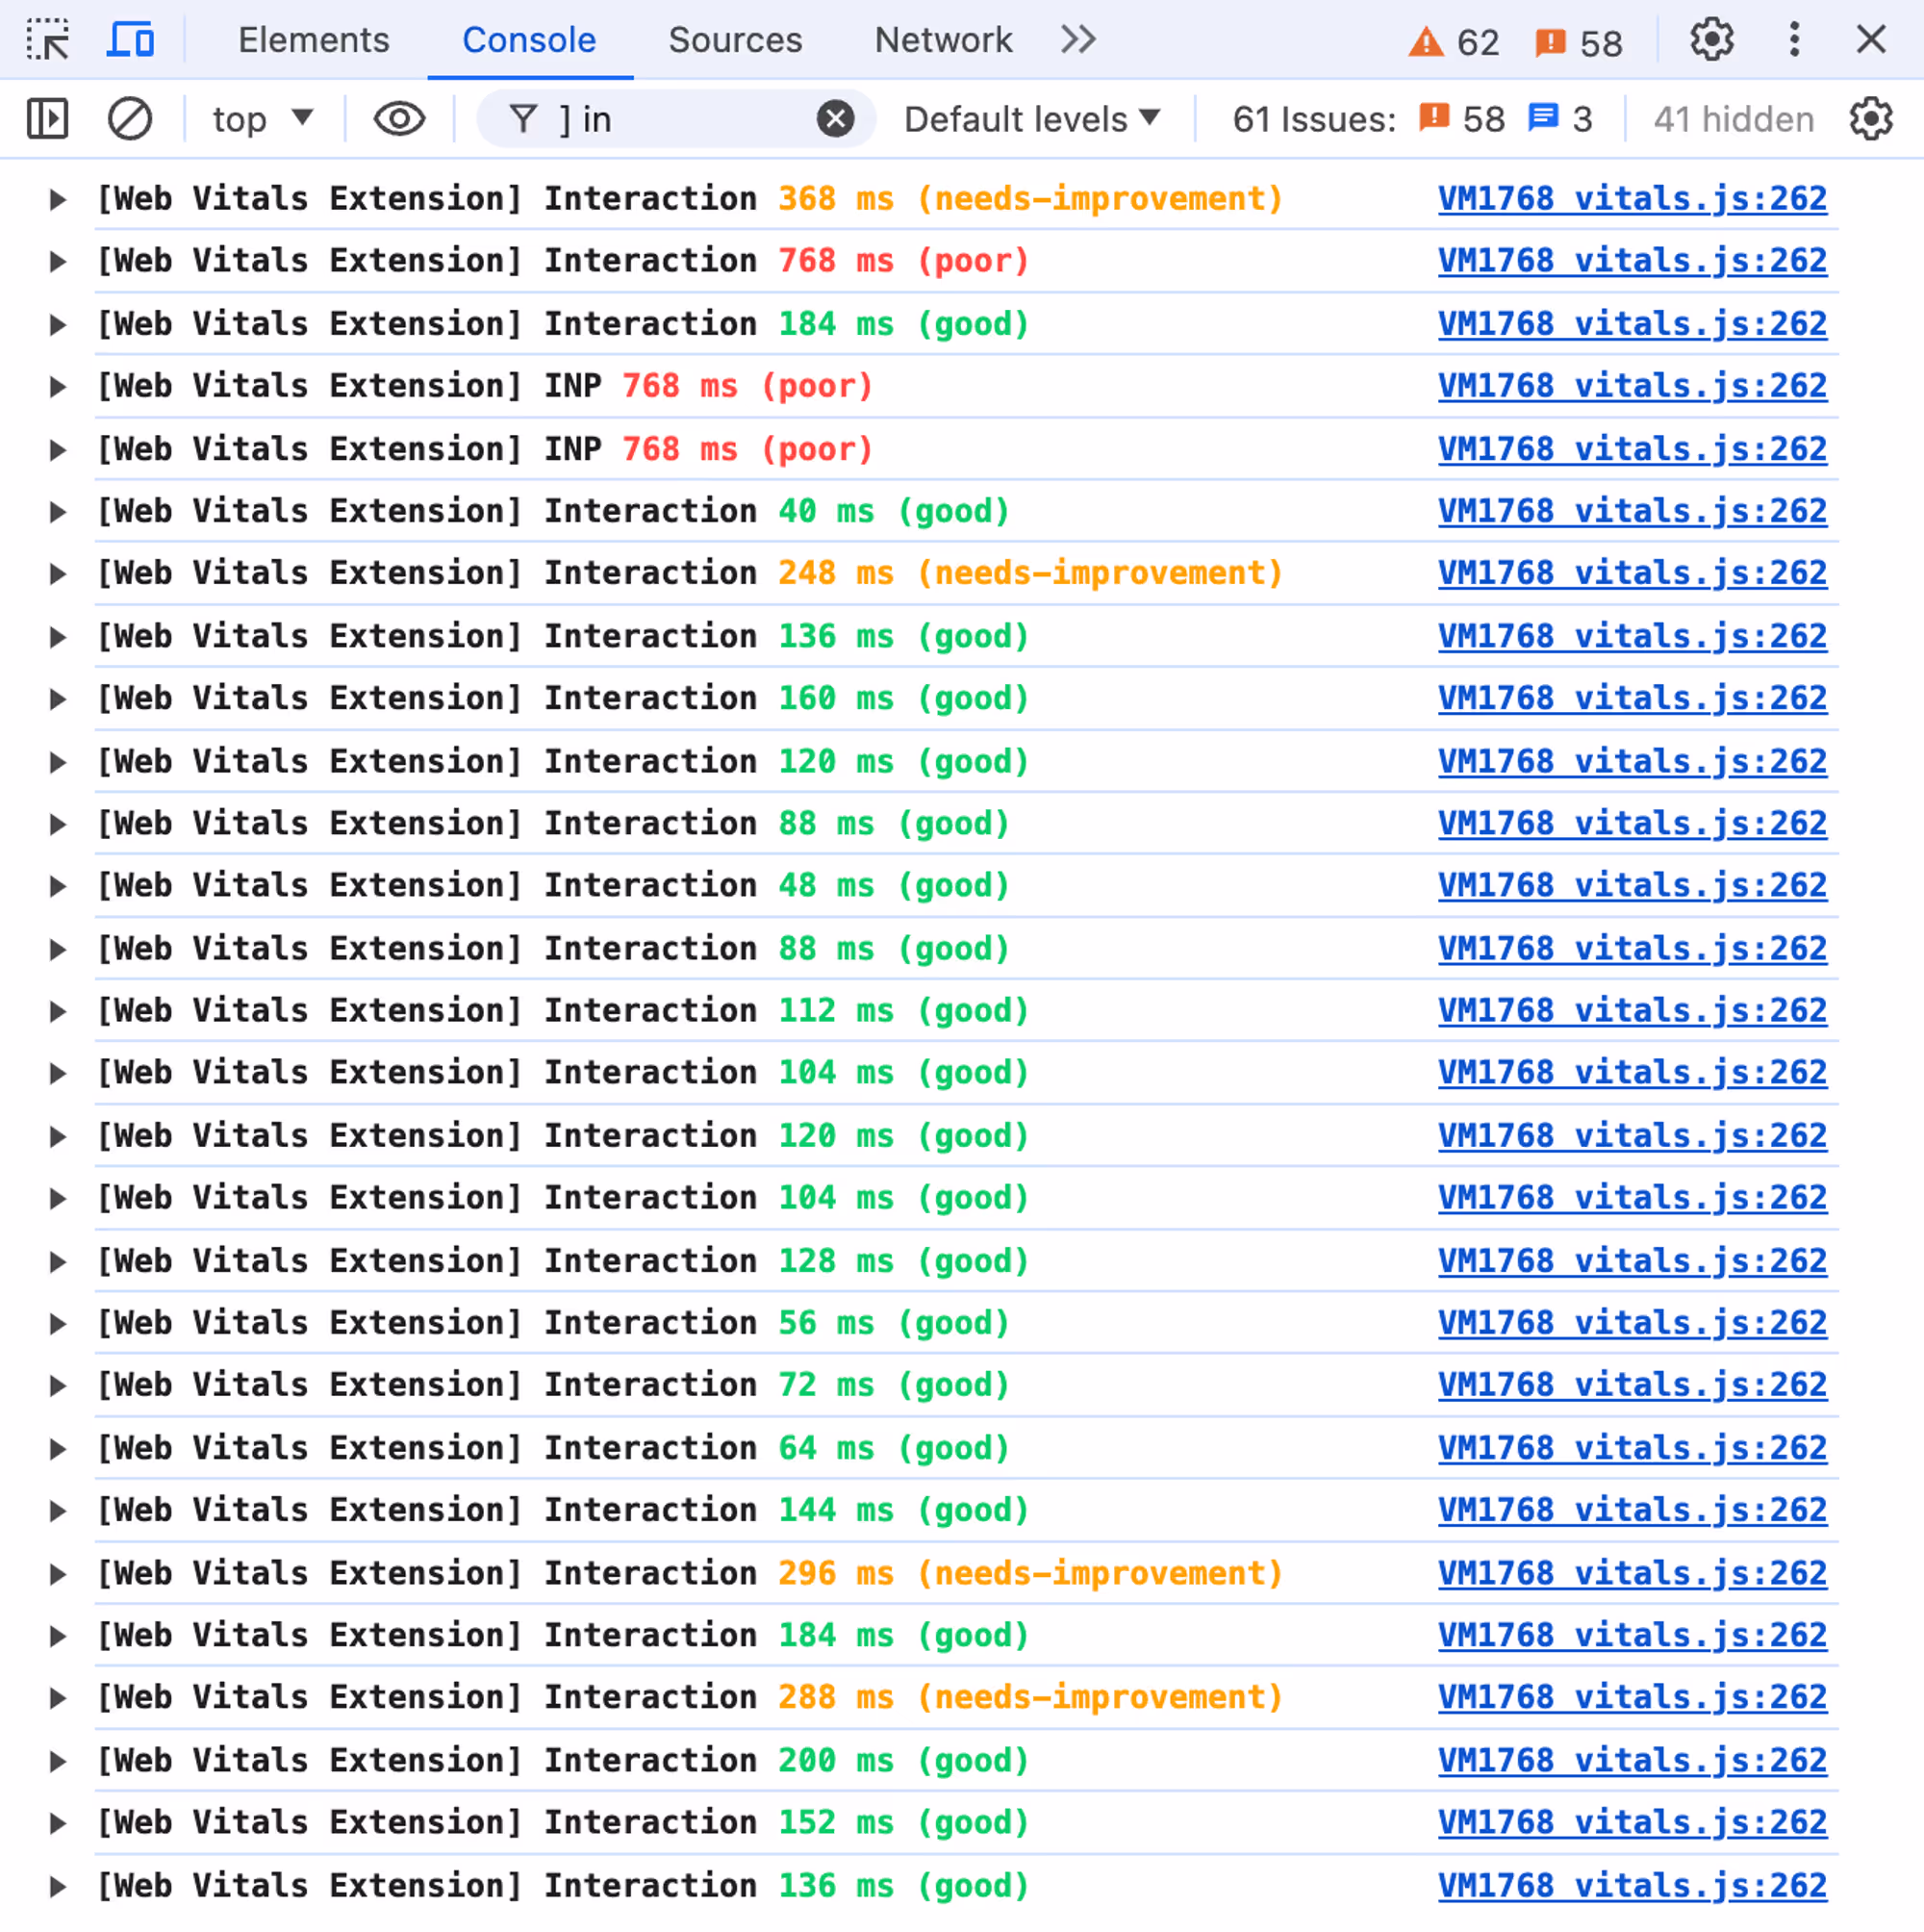Click the 62 warnings triangle counter
This screenshot has height=1932, width=1924.
1453,42
